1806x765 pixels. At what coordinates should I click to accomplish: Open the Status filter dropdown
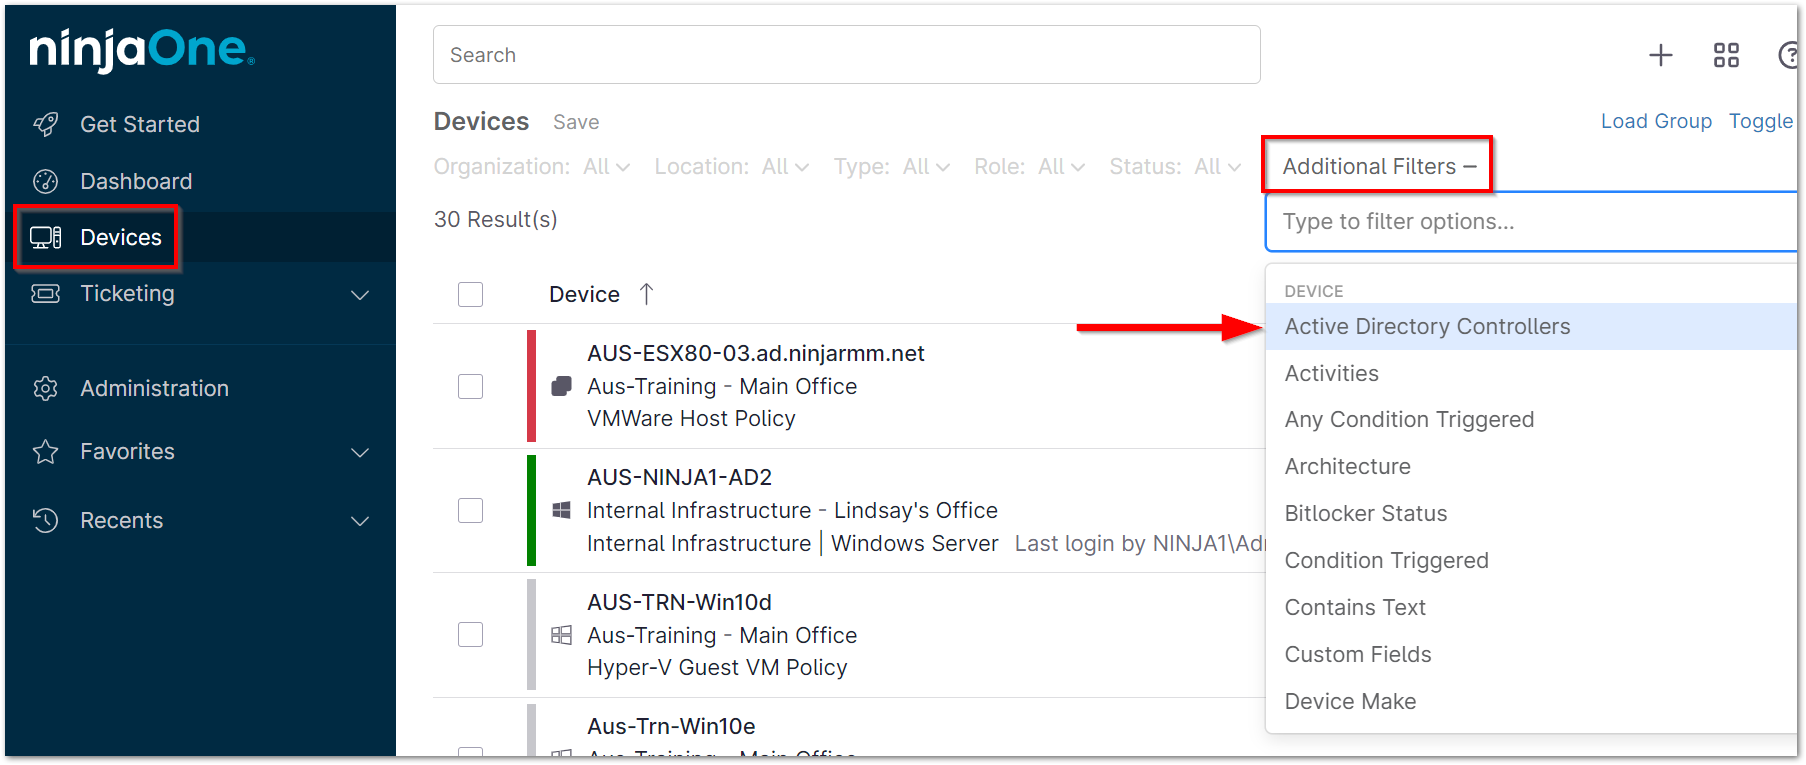click(1175, 167)
